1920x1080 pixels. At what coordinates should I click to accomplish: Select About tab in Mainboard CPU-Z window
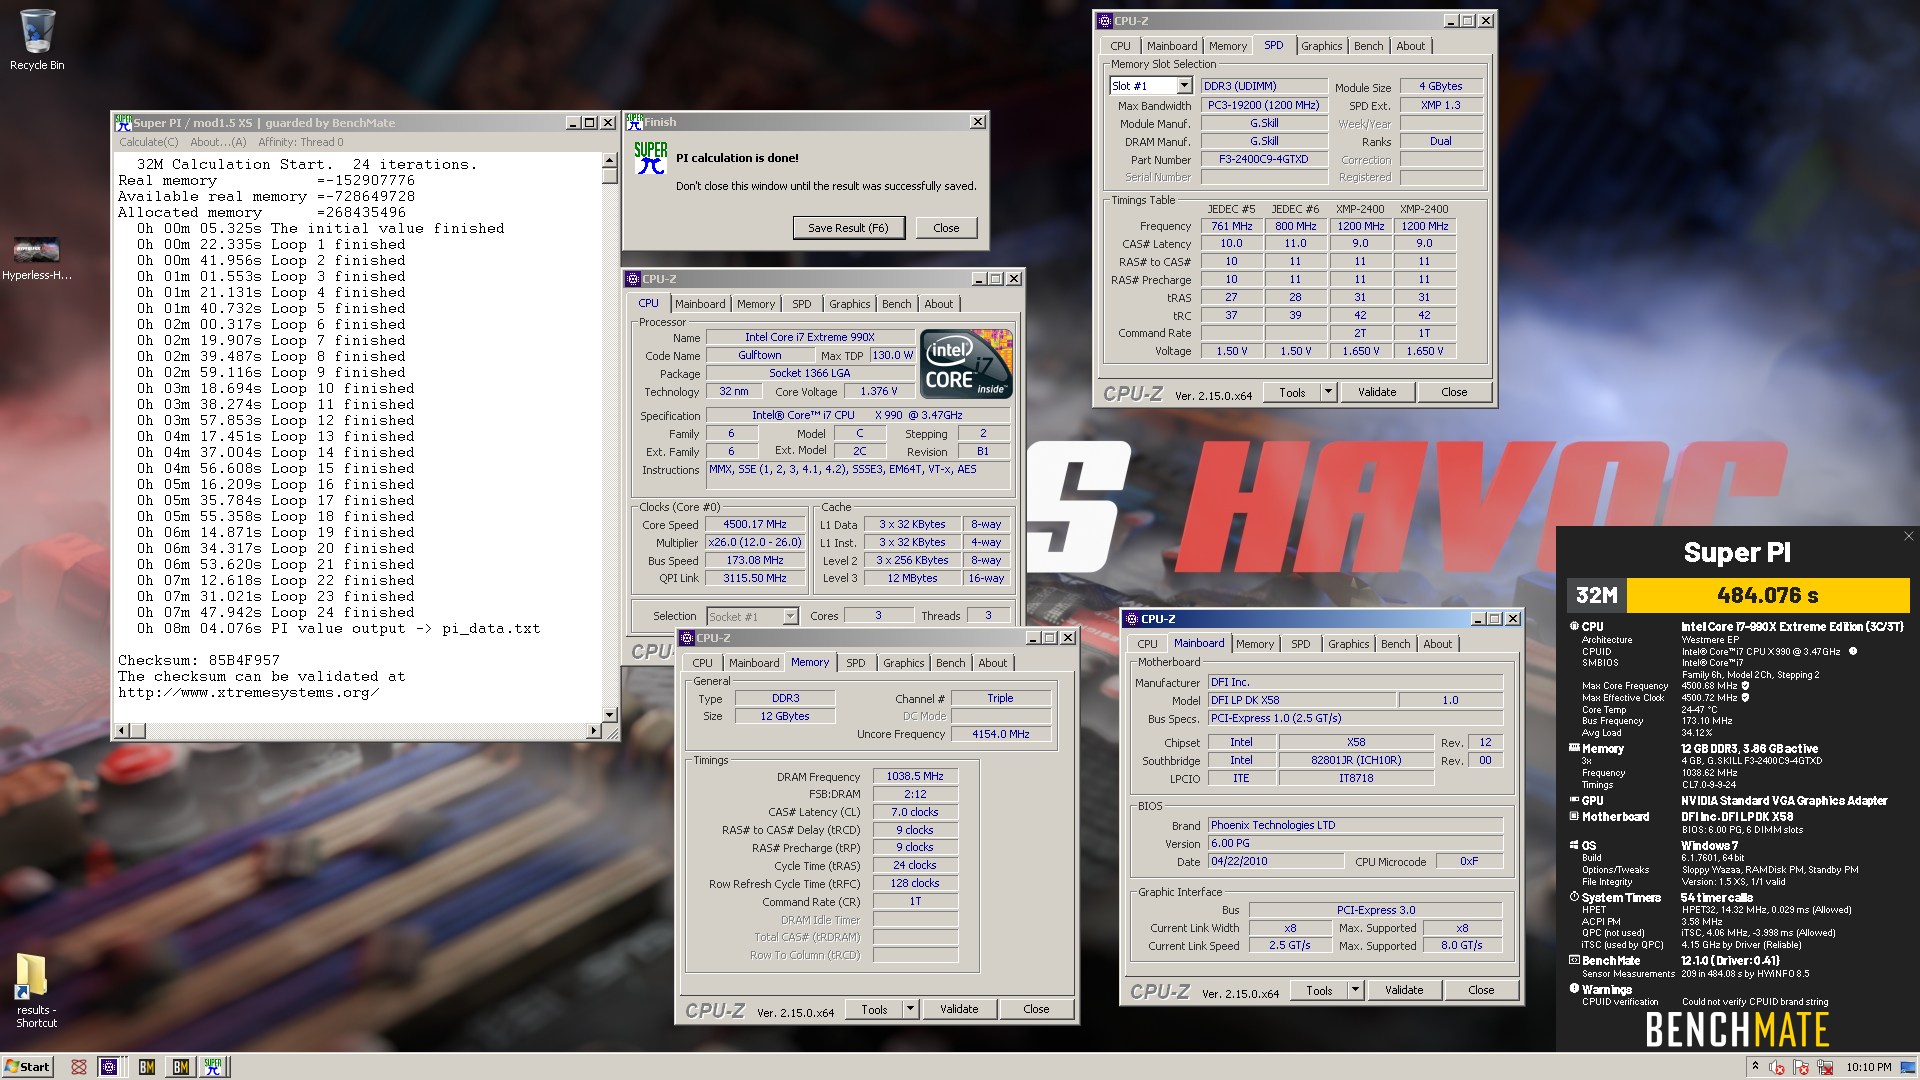(x=1437, y=644)
